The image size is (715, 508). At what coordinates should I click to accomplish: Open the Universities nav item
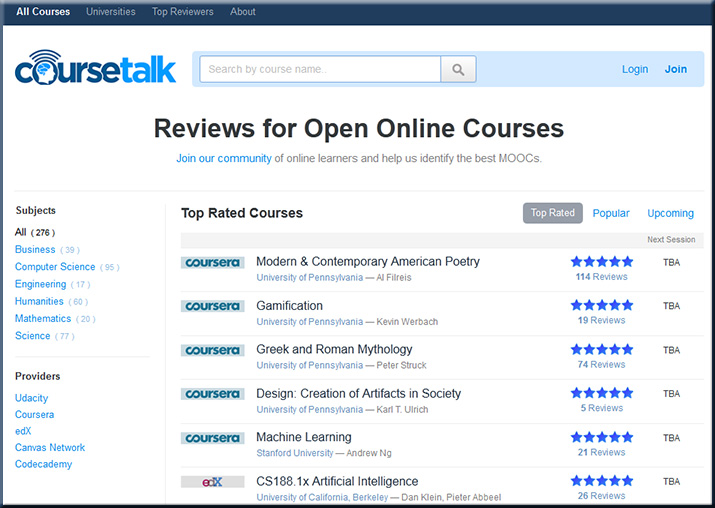[x=111, y=12]
